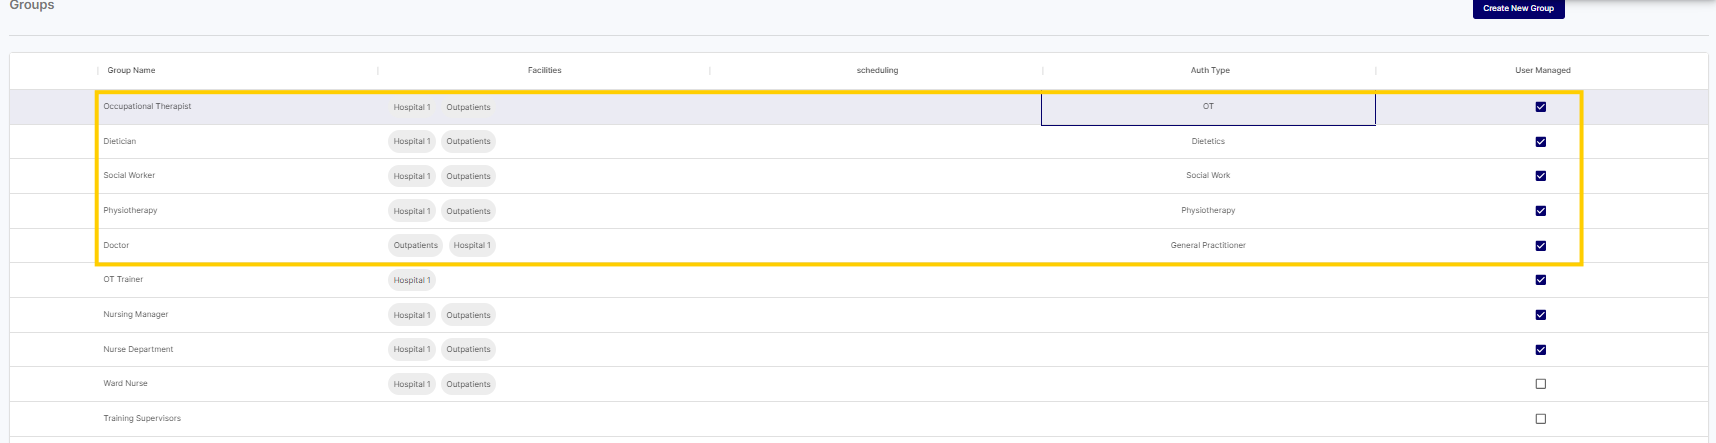1716x443 pixels.
Task: Check User Managed for Training Supervisors
Action: point(1540,419)
